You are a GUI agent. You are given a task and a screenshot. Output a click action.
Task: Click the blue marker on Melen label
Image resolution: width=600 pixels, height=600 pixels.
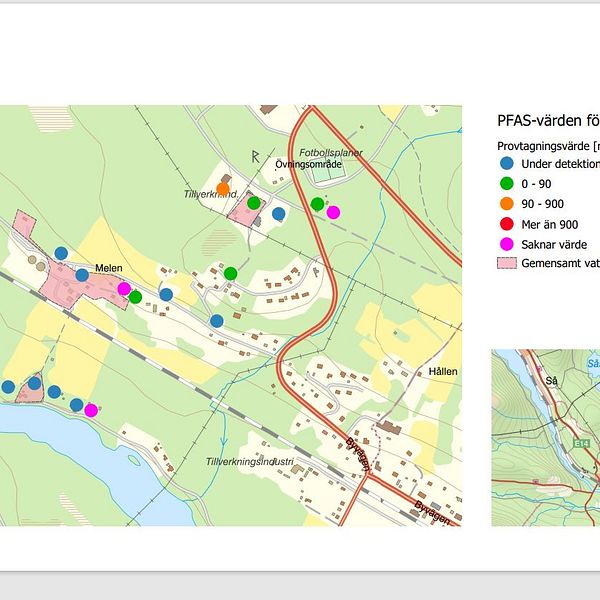pyautogui.click(x=82, y=275)
